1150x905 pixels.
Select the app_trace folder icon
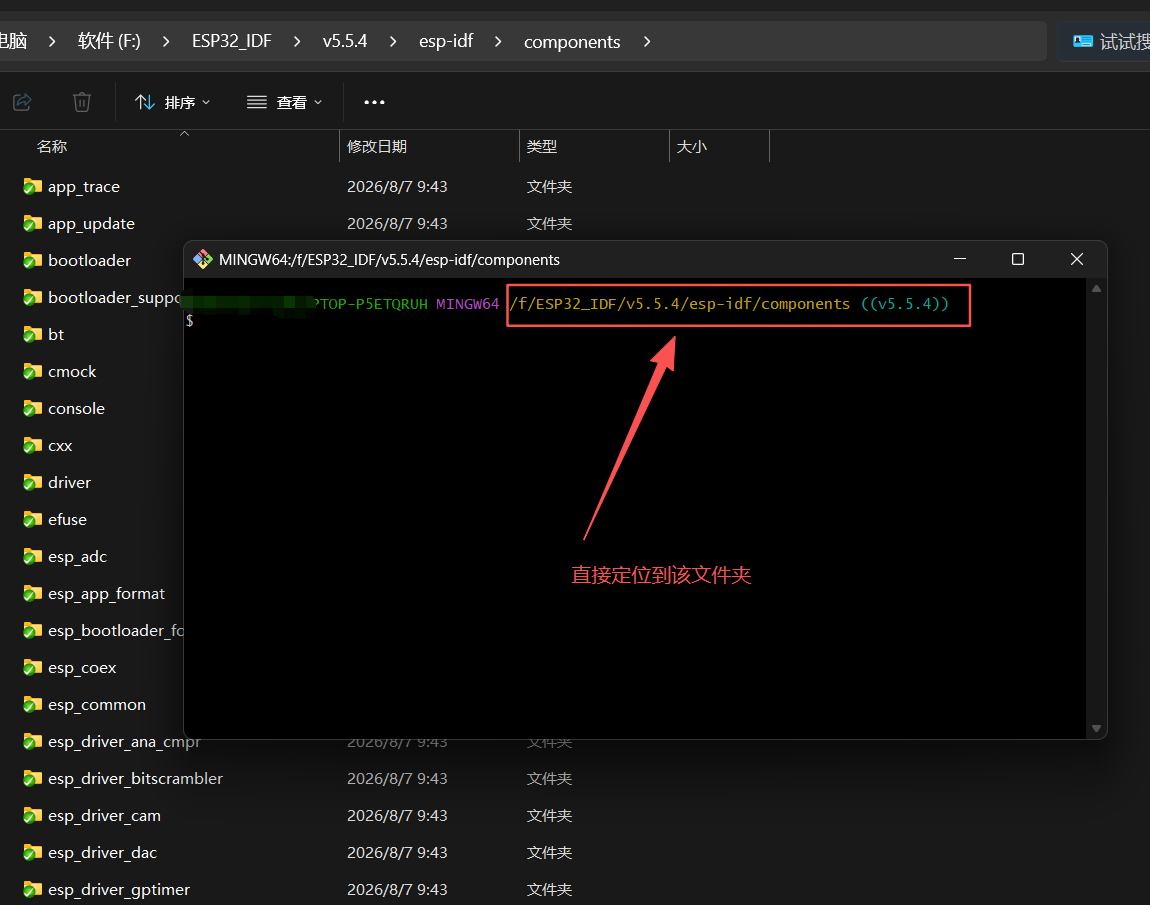tap(32, 186)
